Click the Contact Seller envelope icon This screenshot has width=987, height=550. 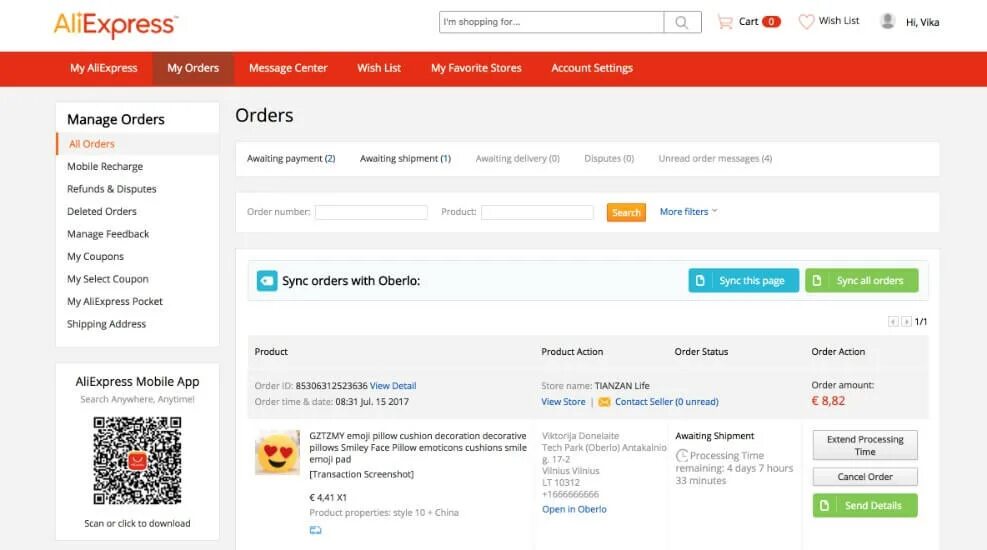coord(604,402)
